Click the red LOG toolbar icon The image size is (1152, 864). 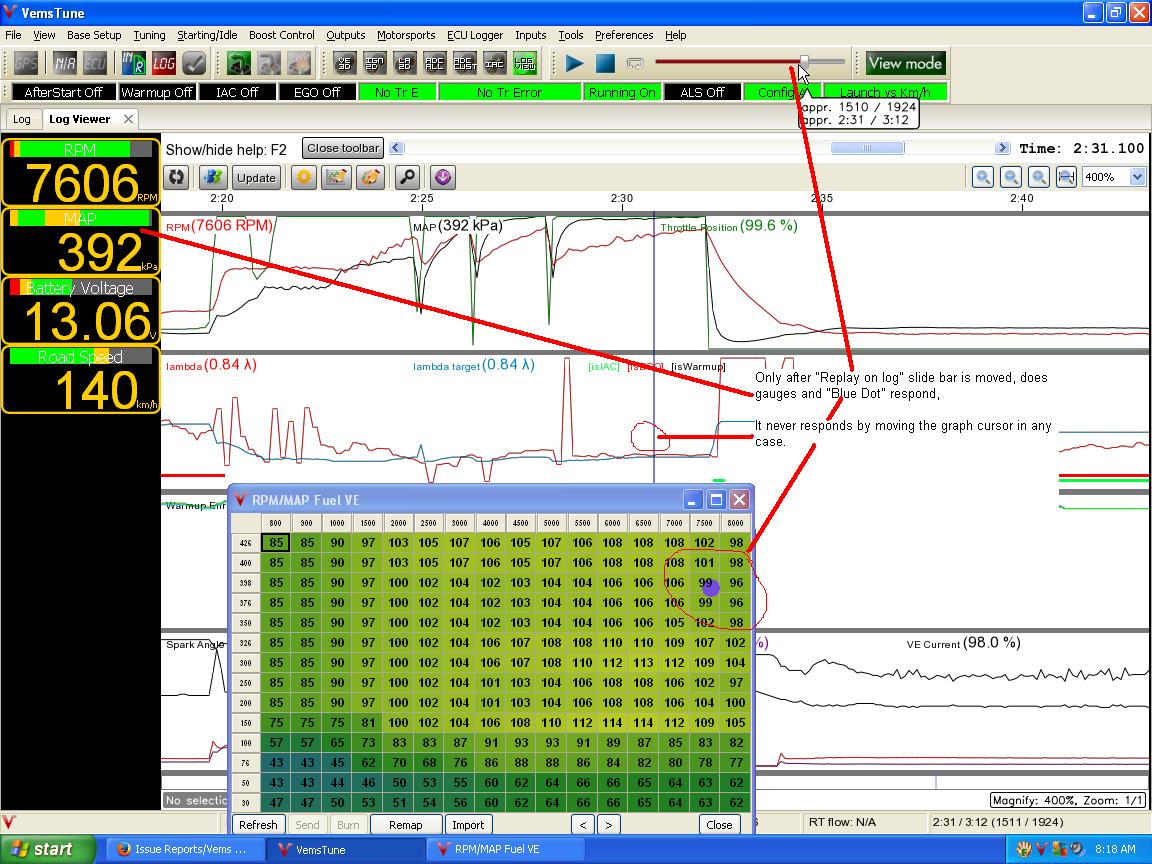[x=164, y=63]
